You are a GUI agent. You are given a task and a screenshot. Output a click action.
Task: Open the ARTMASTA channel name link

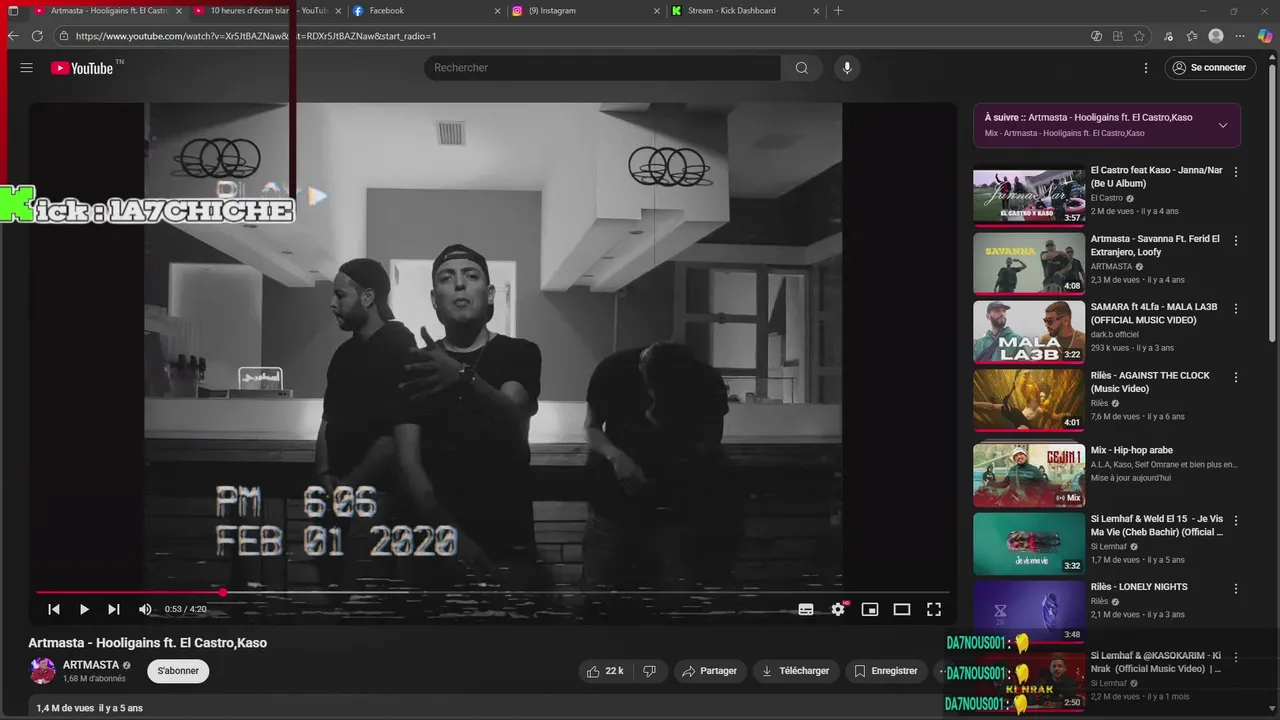91,665
